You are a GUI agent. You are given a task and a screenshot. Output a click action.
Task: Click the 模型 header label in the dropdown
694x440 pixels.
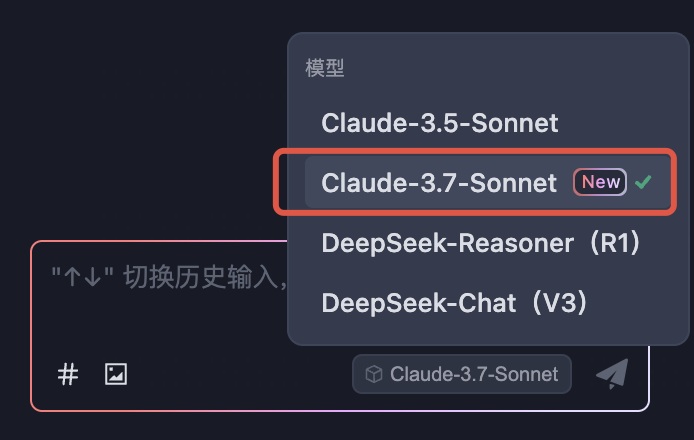[325, 69]
